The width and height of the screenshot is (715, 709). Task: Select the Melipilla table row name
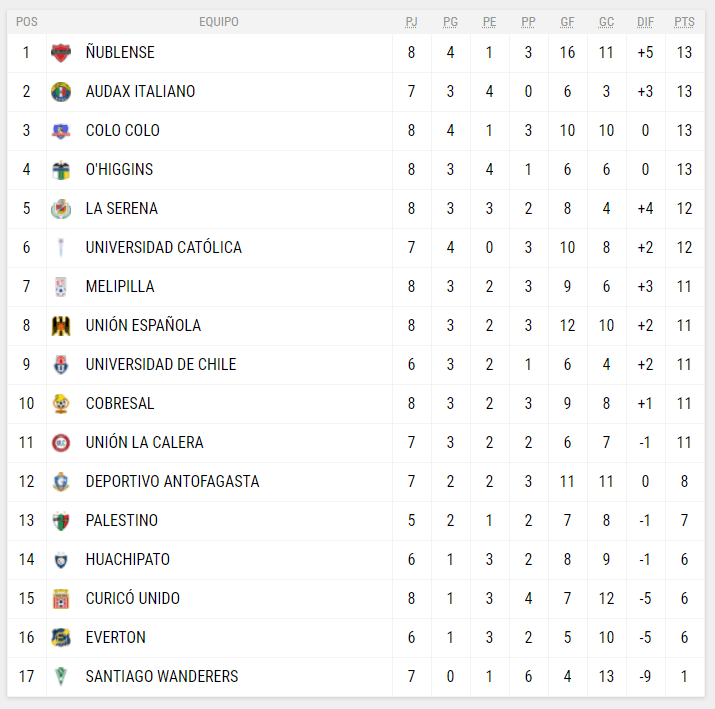pyautogui.click(x=120, y=287)
